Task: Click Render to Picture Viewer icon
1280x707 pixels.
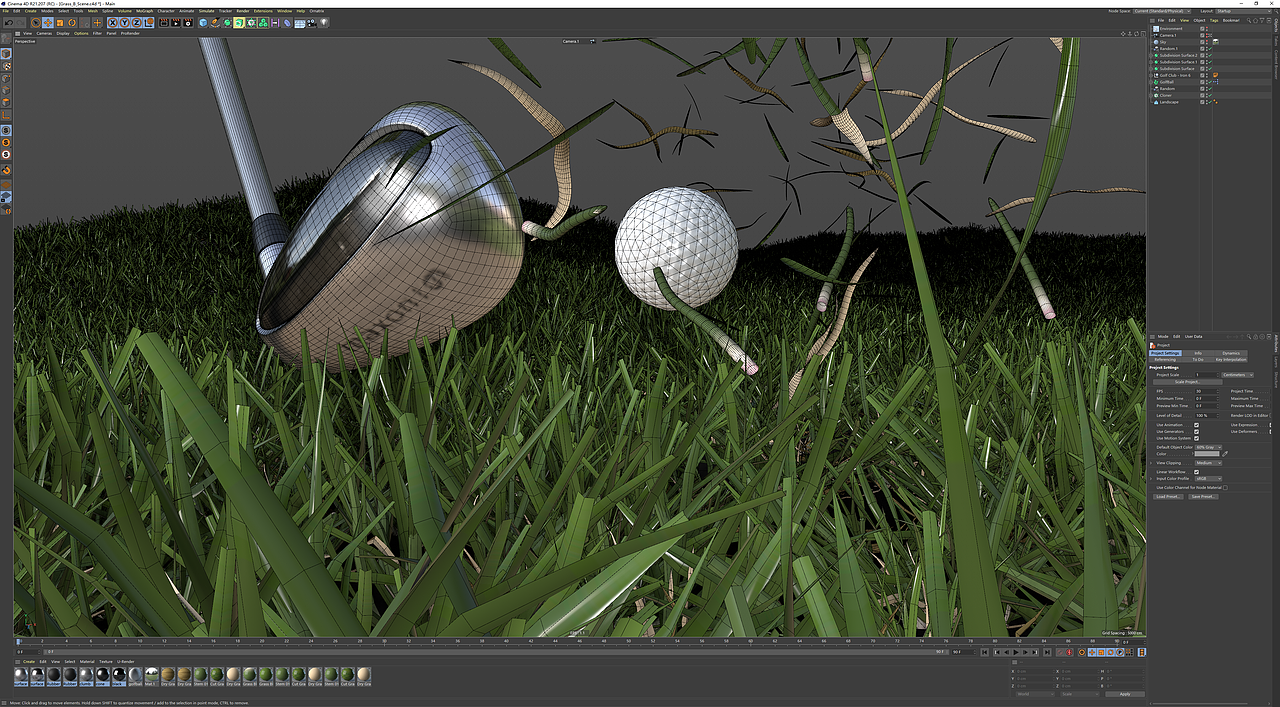Action: coord(176,22)
